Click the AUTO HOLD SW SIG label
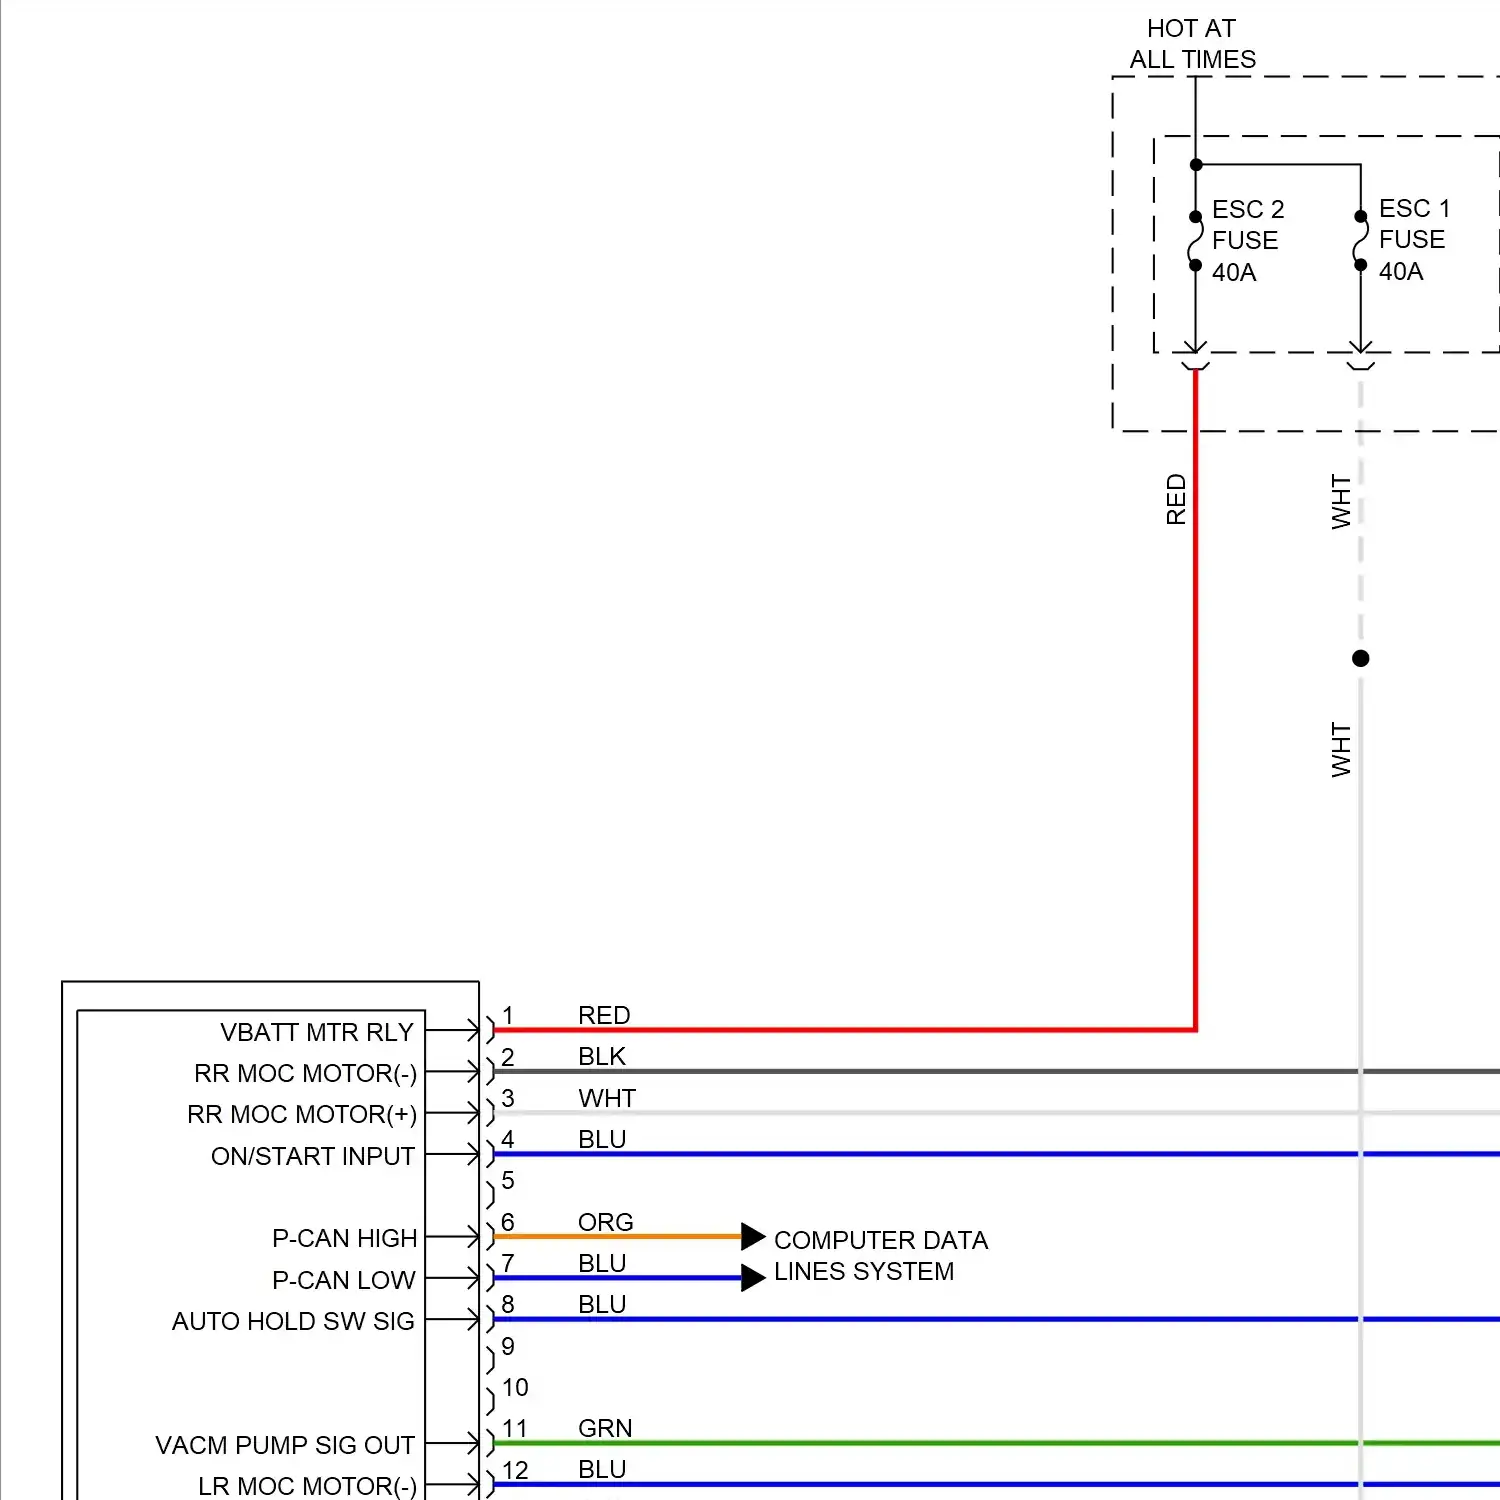This screenshot has width=1500, height=1500. point(293,1321)
